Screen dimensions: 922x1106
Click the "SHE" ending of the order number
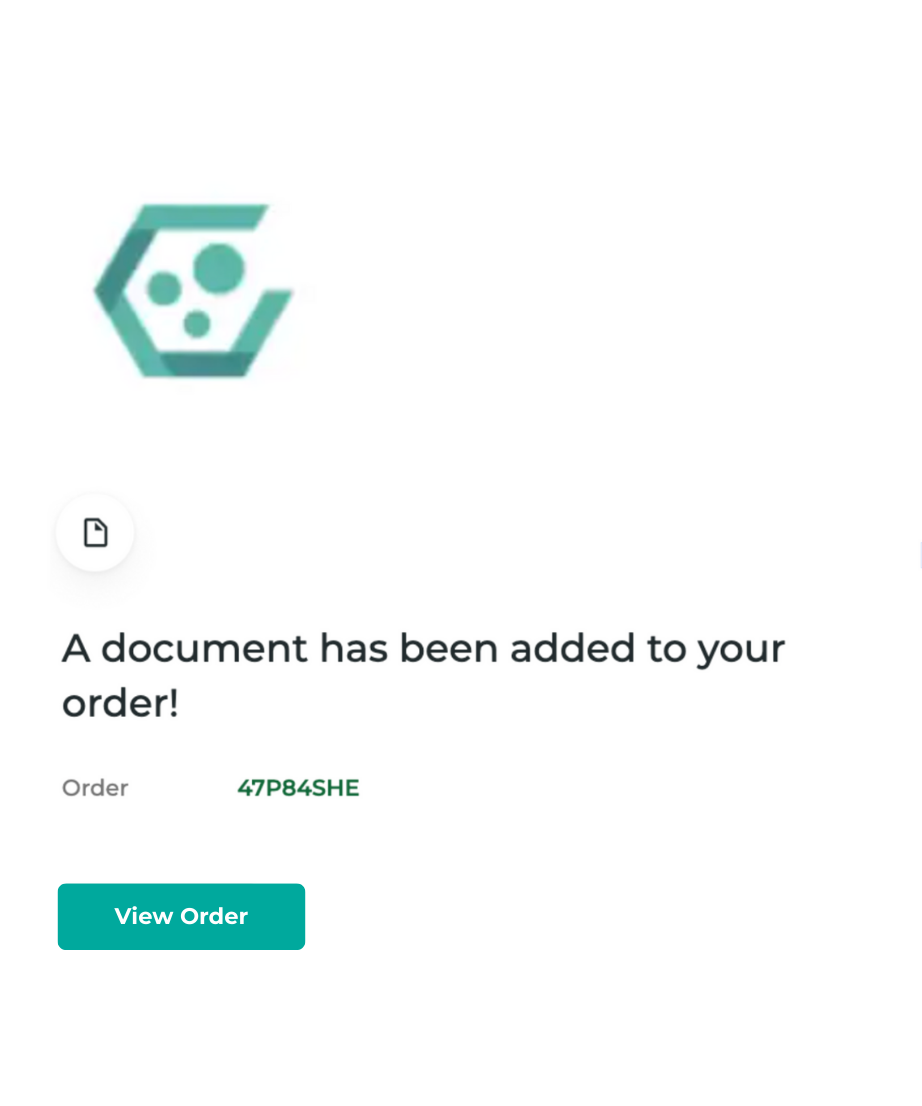coord(335,788)
